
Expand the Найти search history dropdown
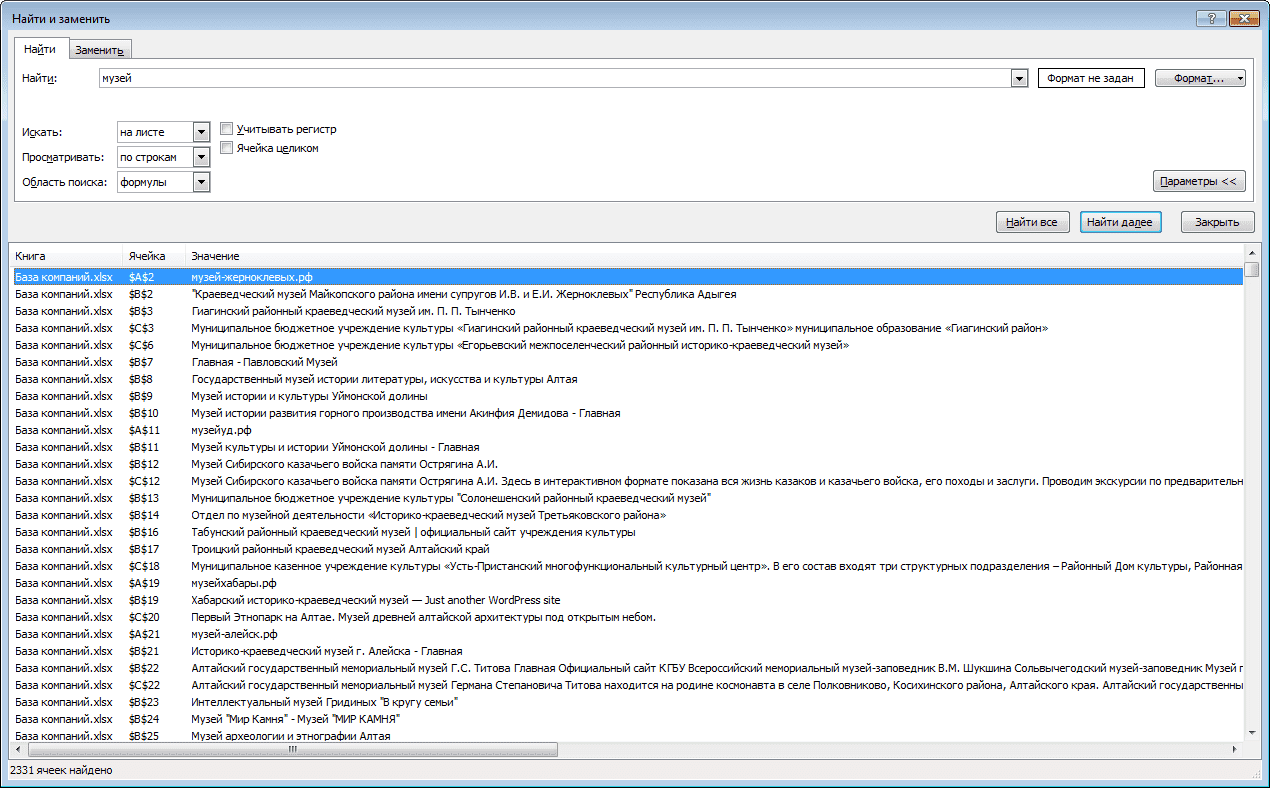click(x=1019, y=78)
